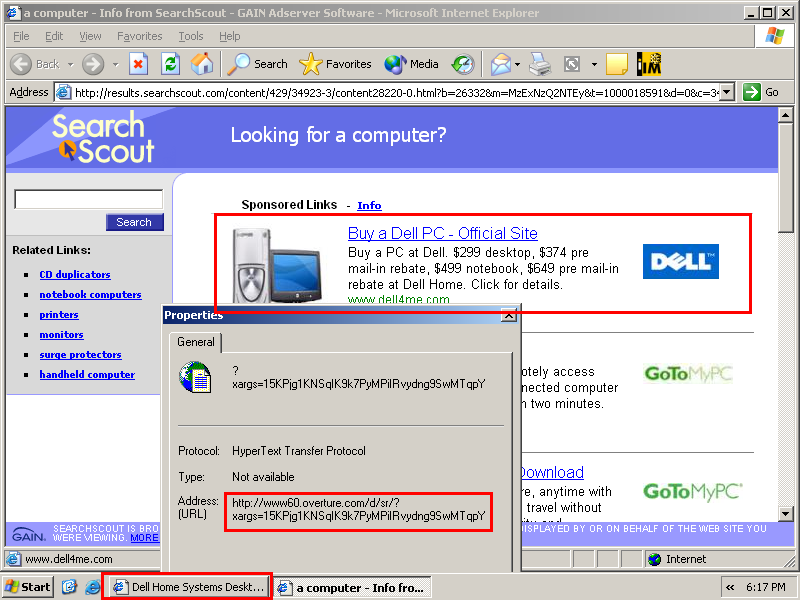Click the page scrollbar up arrow
This screenshot has height=600, width=800.
click(786, 115)
